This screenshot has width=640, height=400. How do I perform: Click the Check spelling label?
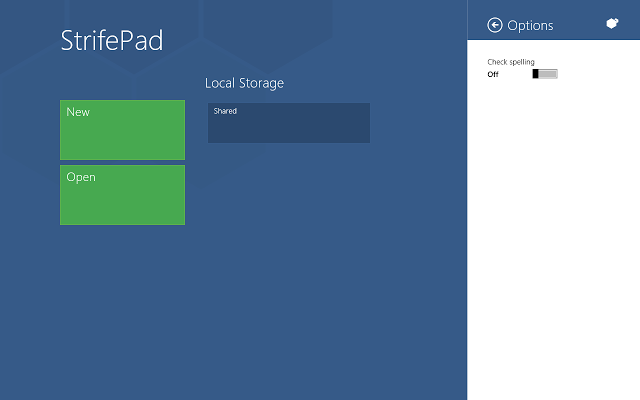(511, 62)
